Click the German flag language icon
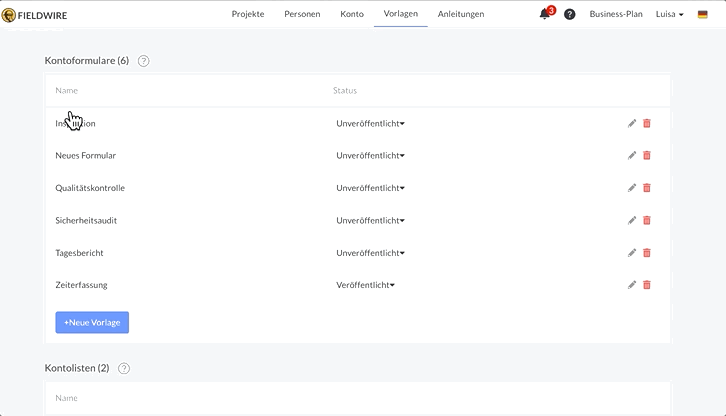 (x=702, y=14)
